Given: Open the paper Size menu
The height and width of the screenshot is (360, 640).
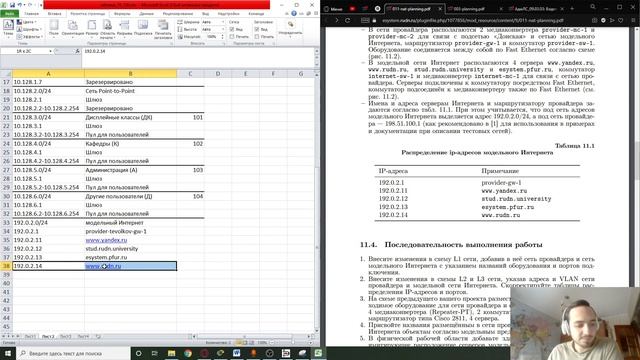Looking at the screenshot, I should [x=92, y=29].
